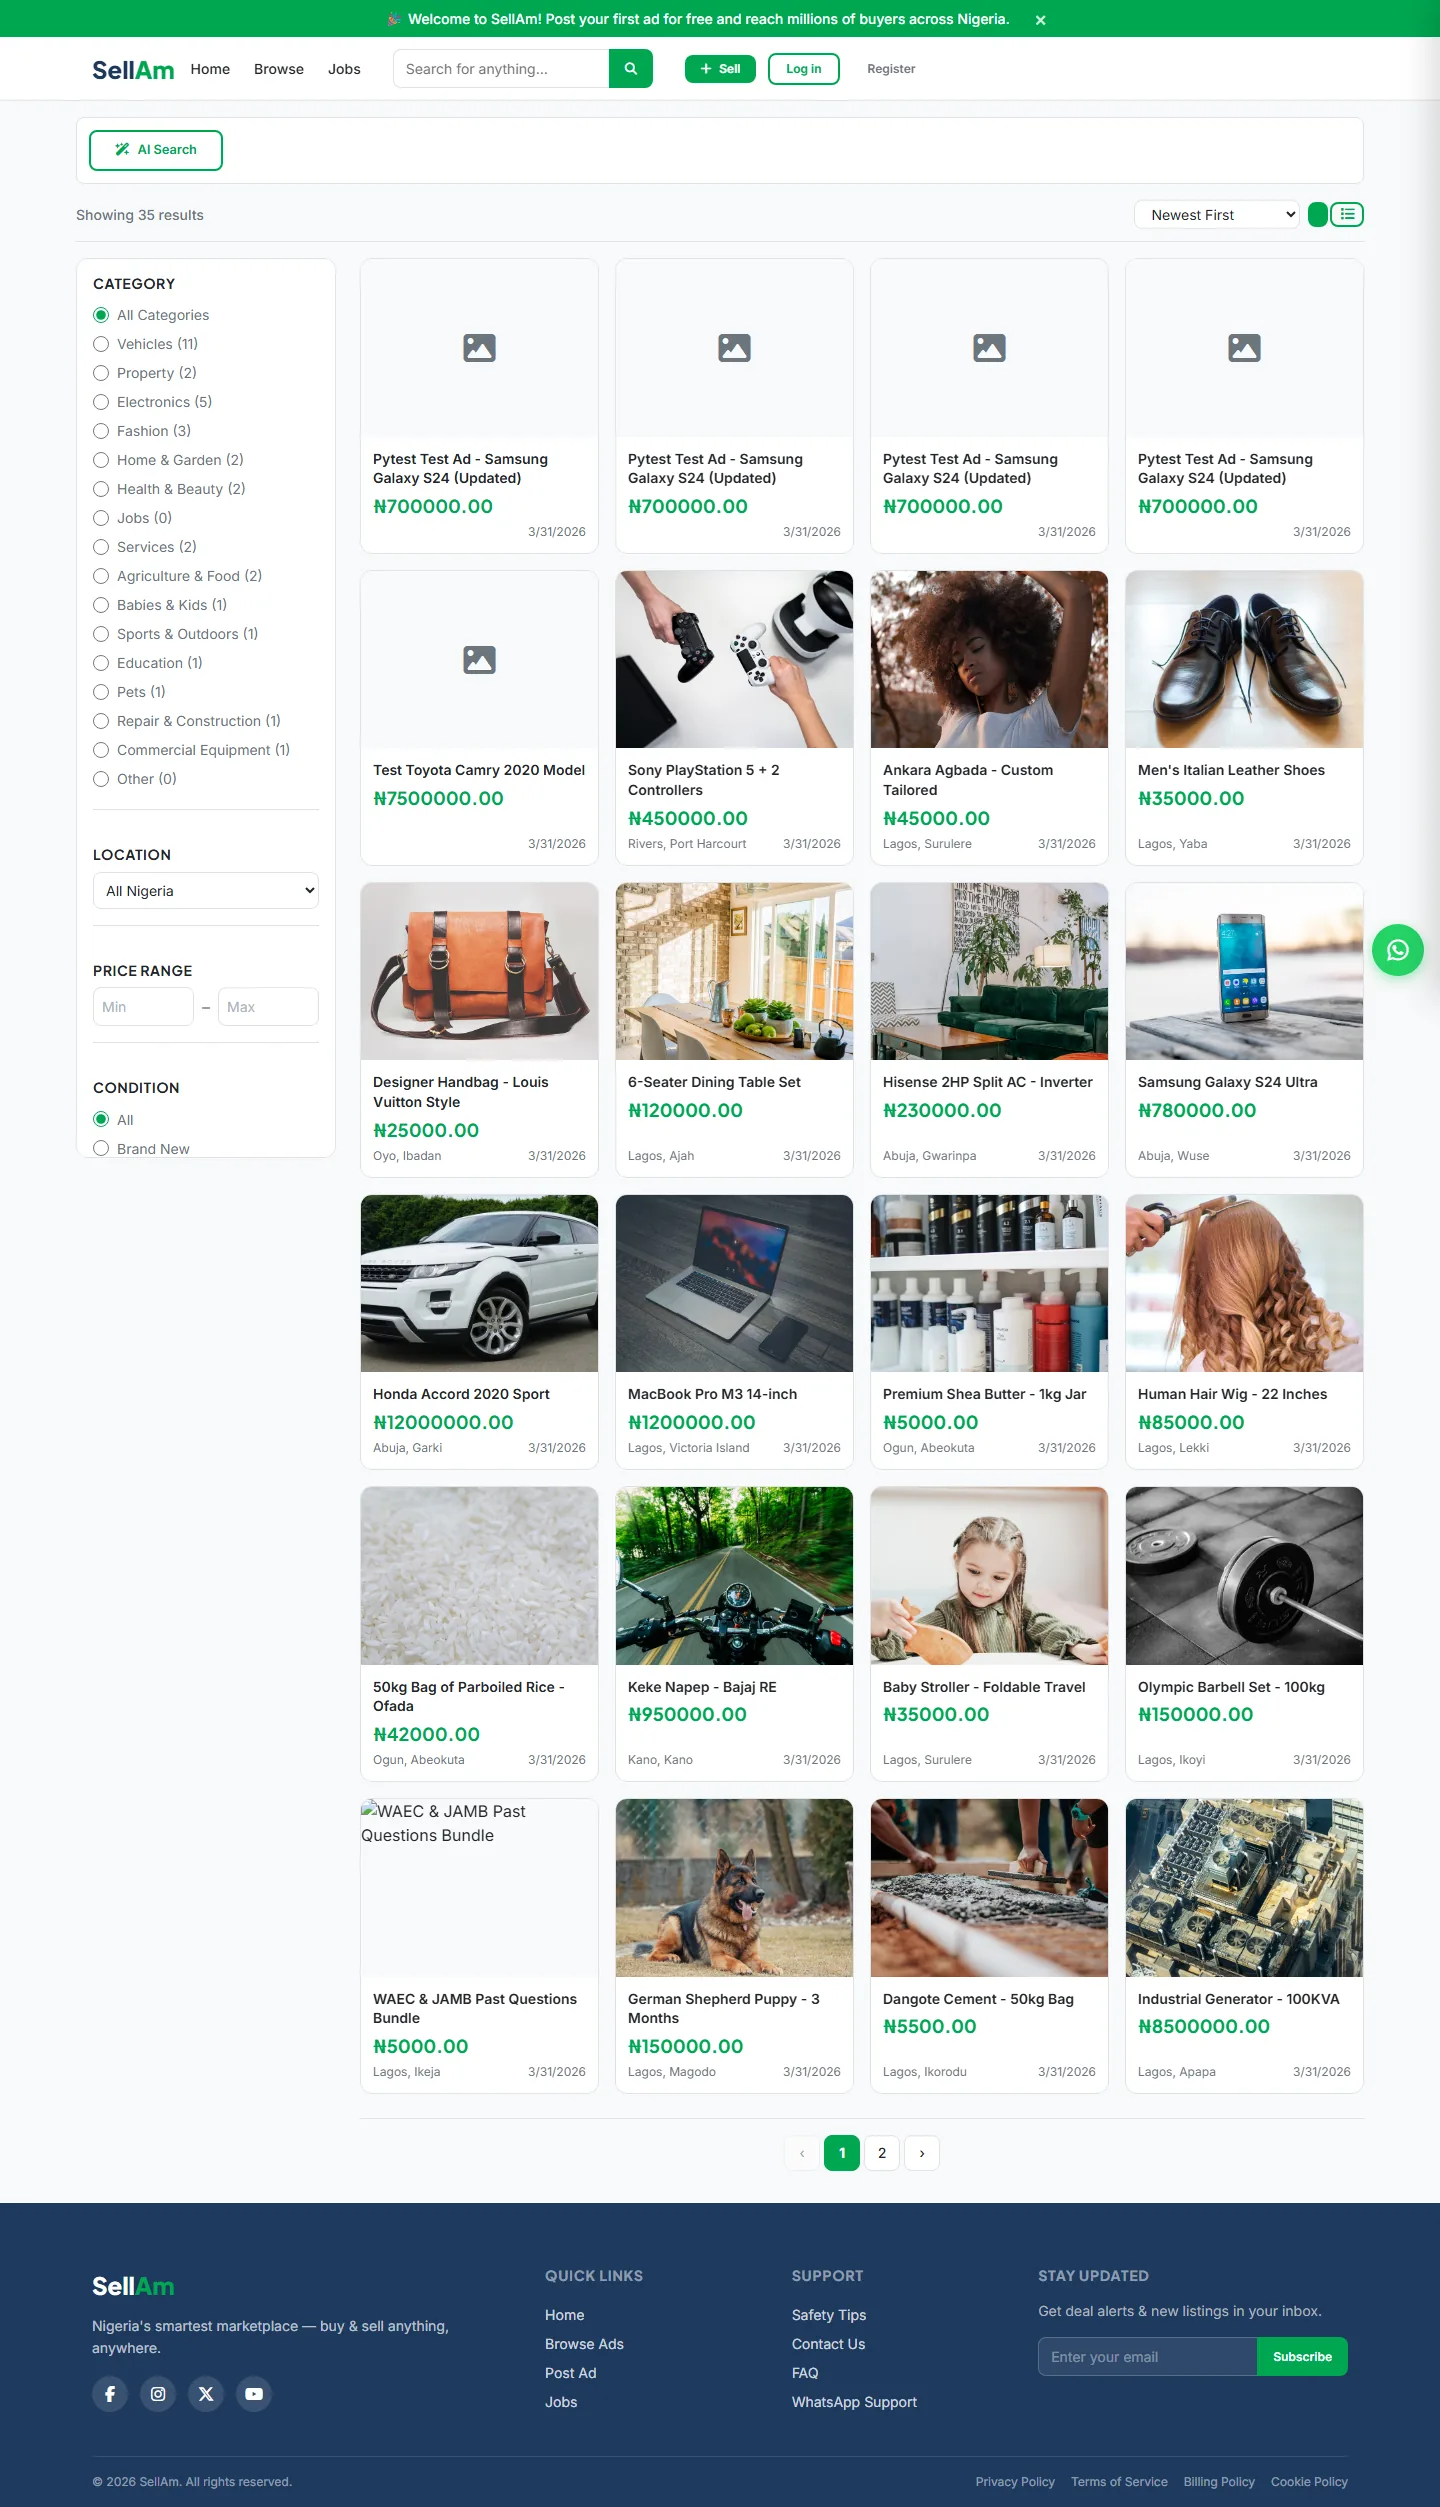
Task: Open SellAm X (Twitter) icon in footer
Action: pos(206,2394)
